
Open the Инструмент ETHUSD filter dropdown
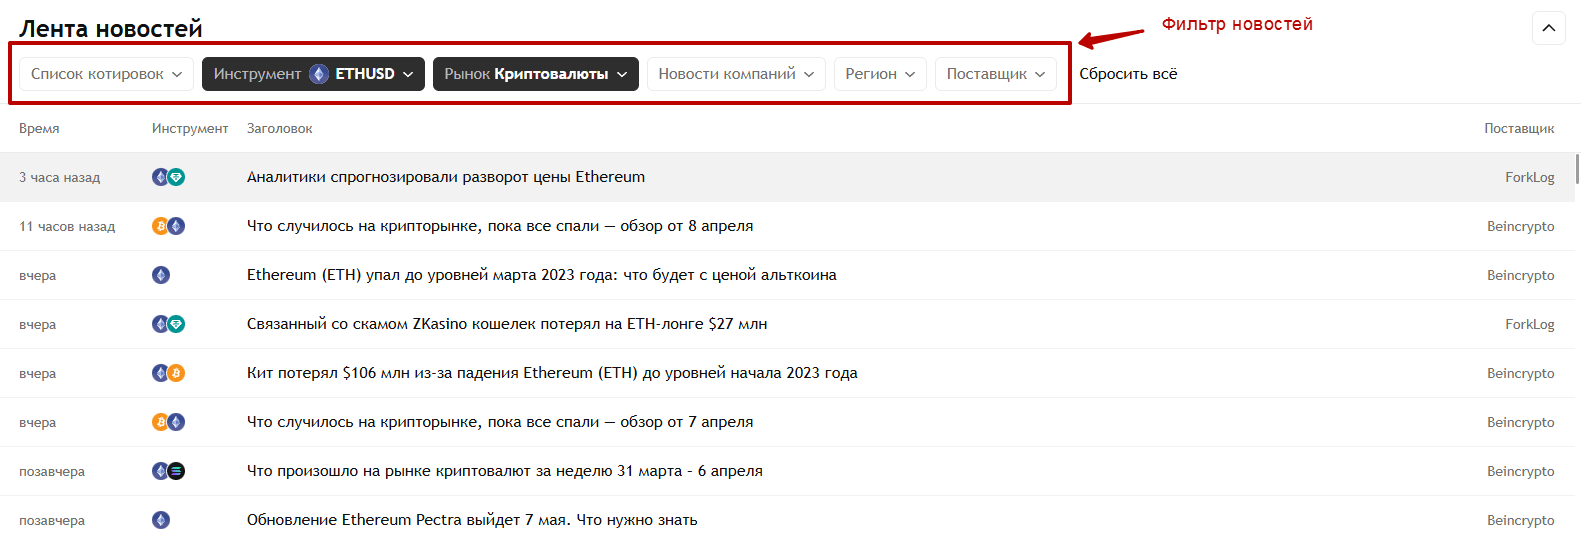pos(313,74)
